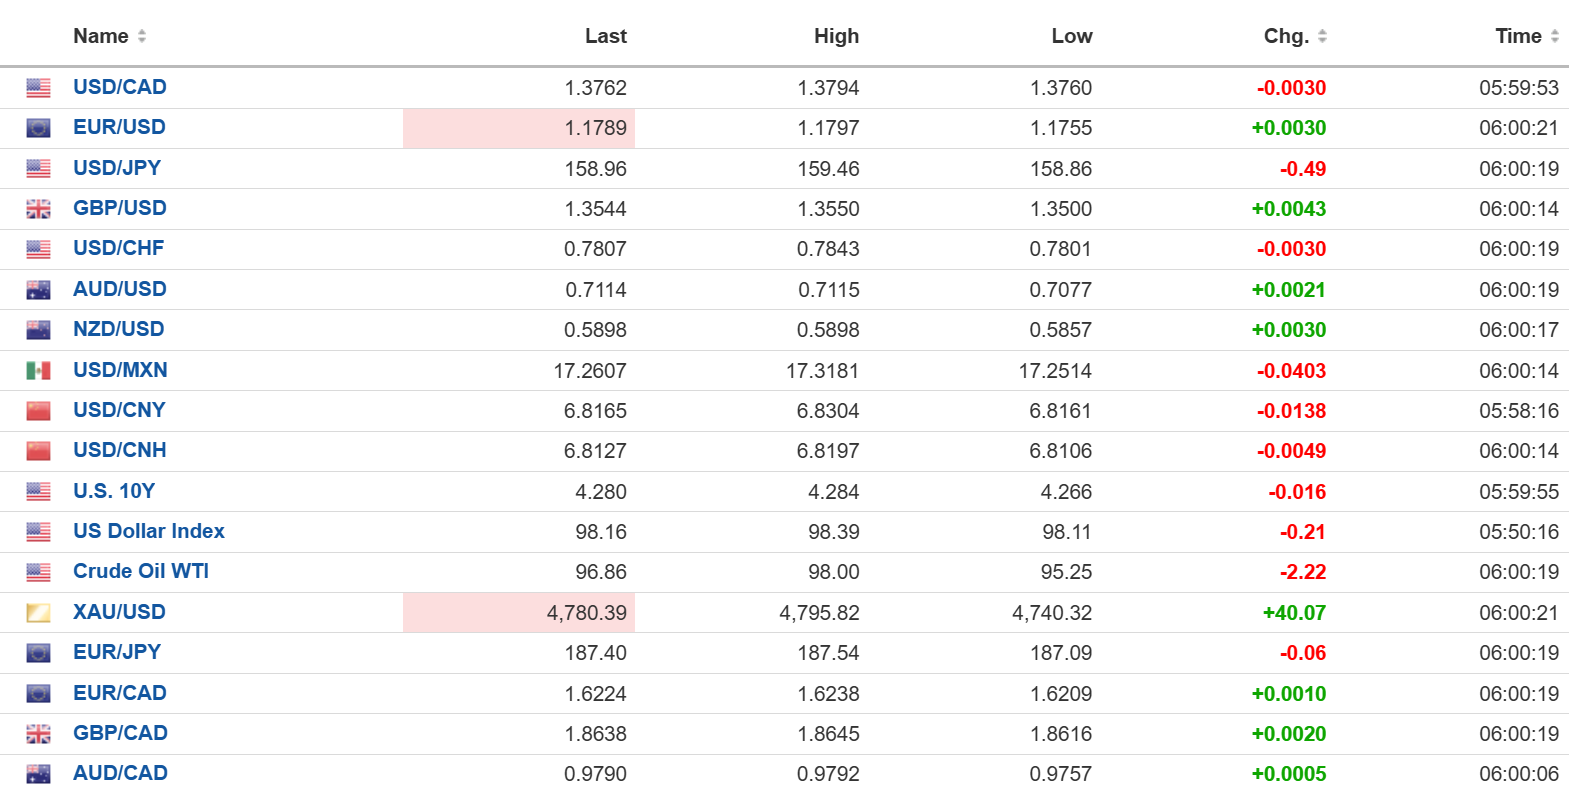This screenshot has width=1569, height=792.
Task: Sort by Chg. column using sort arrows
Action: coord(1322,36)
